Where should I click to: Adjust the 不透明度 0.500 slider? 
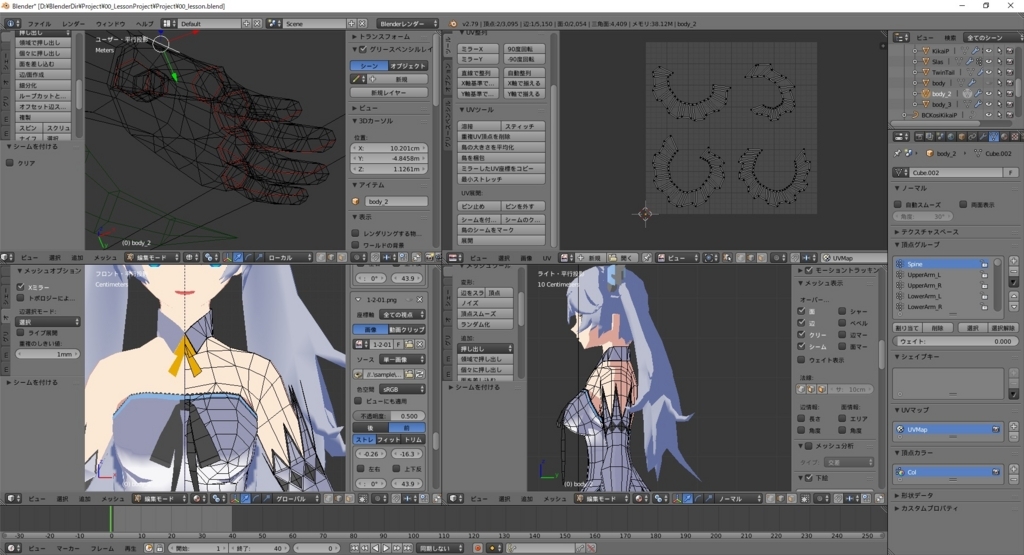(x=390, y=416)
